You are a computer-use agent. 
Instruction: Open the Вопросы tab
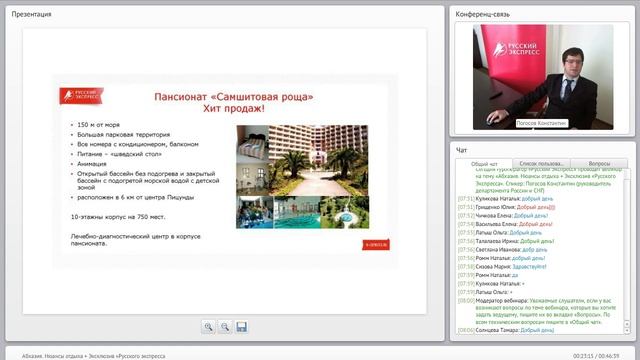pos(599,163)
